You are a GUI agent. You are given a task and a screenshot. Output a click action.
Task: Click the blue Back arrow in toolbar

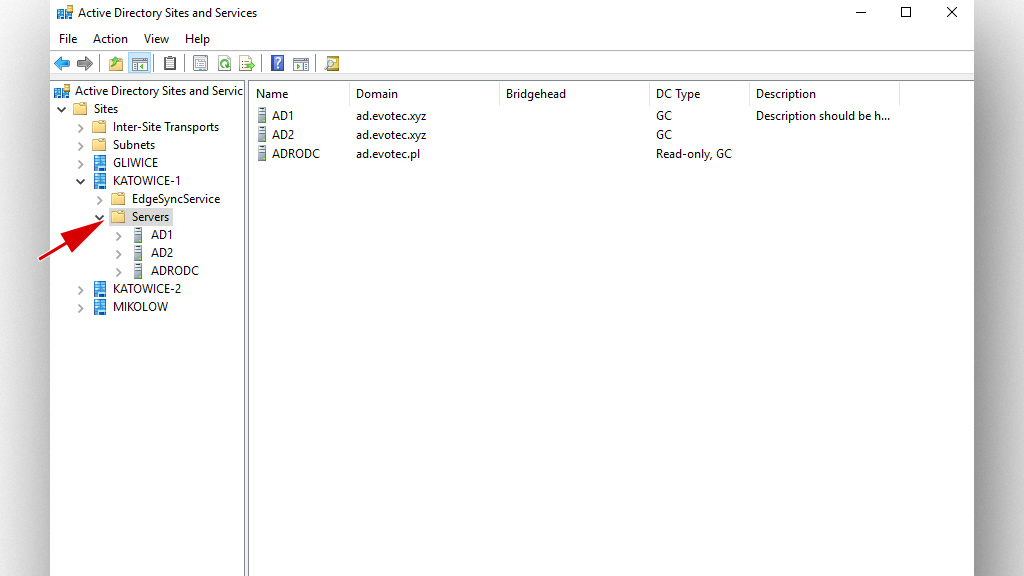(x=62, y=63)
